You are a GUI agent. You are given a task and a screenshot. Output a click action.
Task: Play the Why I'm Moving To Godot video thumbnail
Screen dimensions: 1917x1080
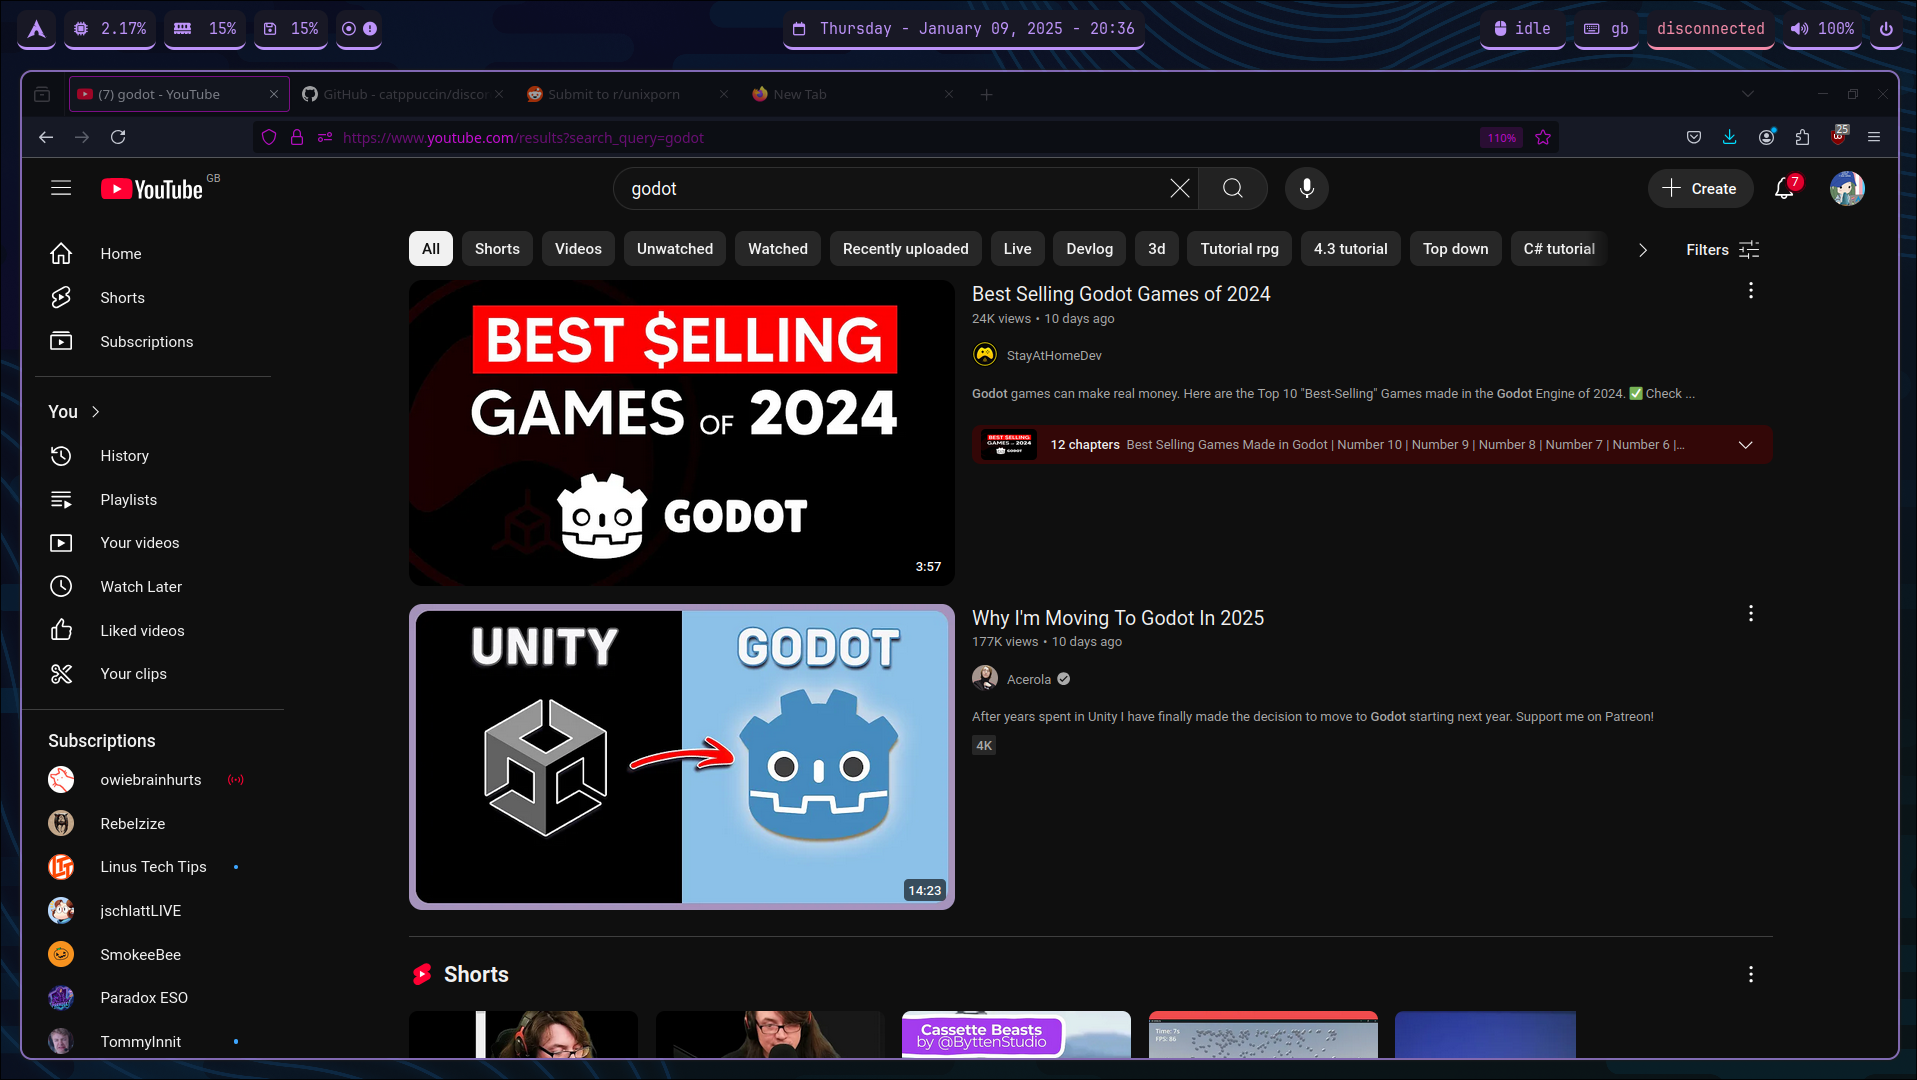pos(681,756)
